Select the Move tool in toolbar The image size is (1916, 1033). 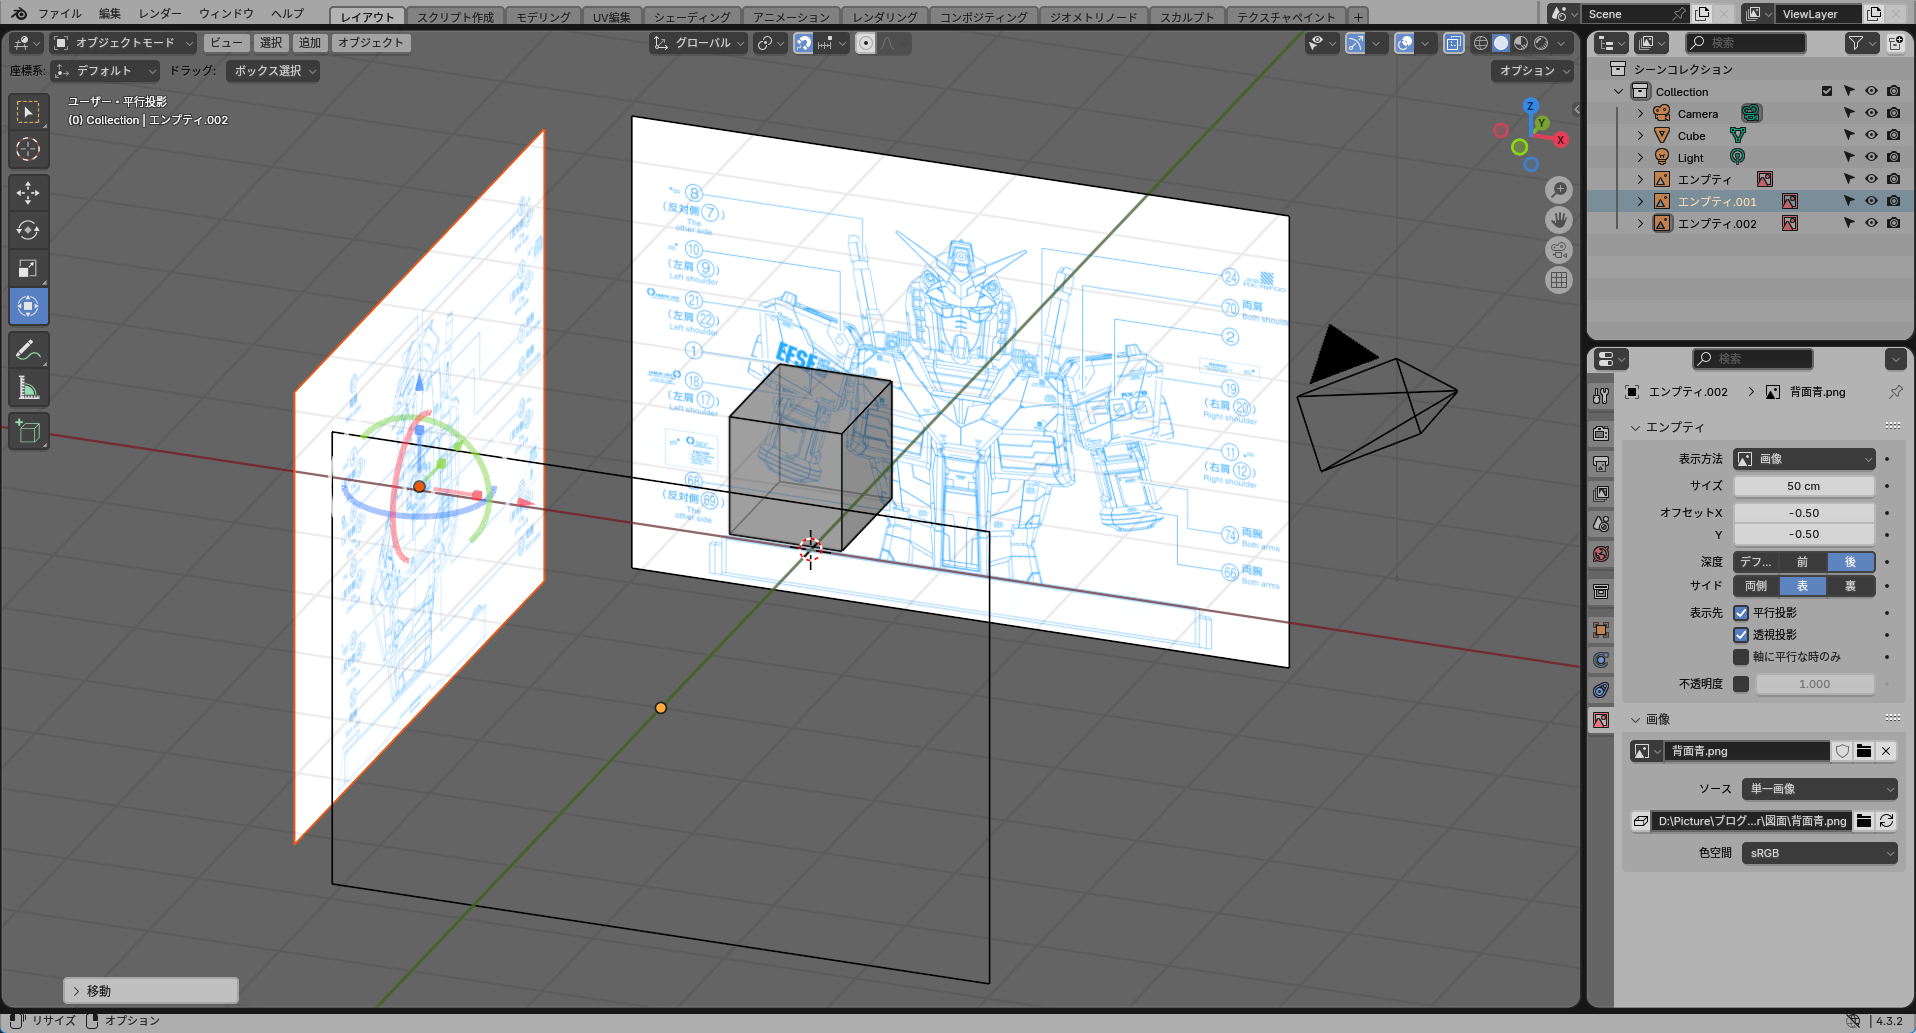[x=28, y=192]
